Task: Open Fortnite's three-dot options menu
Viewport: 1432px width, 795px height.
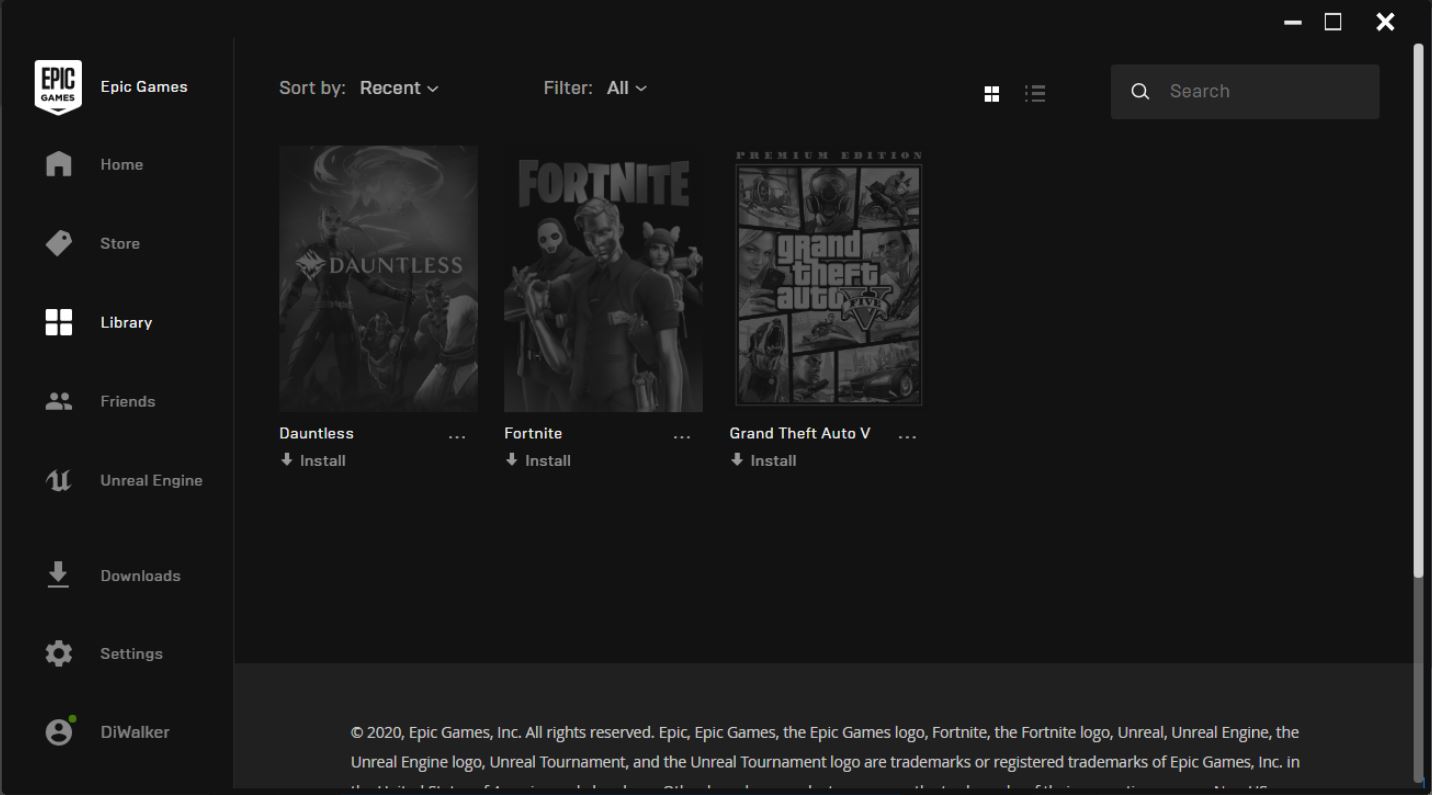Action: click(682, 437)
